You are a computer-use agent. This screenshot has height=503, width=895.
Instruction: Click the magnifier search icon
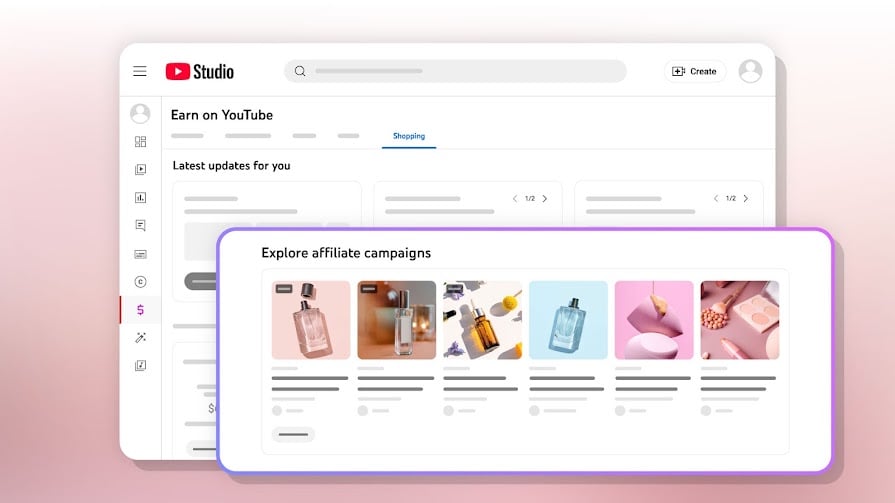300,71
